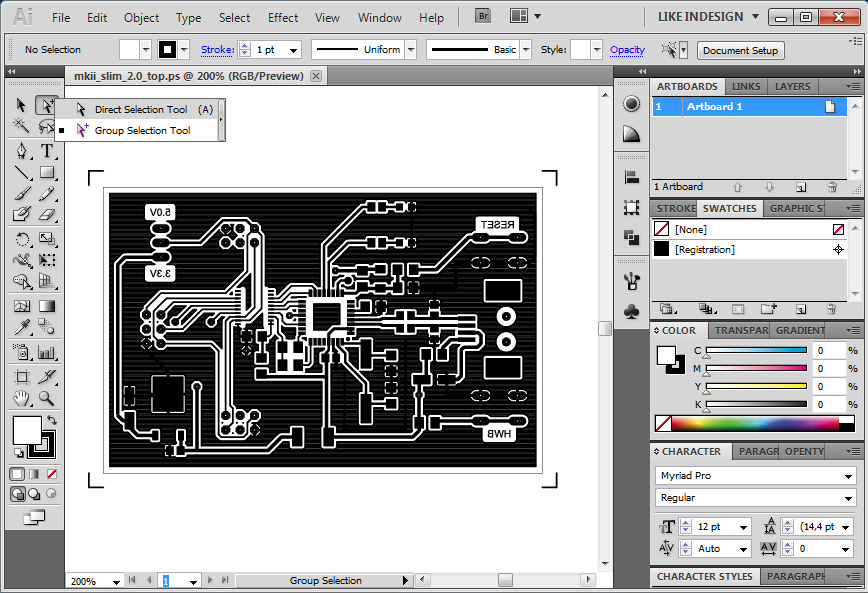This screenshot has width=868, height=593.
Task: Select the Scale tool
Action: pyautogui.click(x=46, y=239)
